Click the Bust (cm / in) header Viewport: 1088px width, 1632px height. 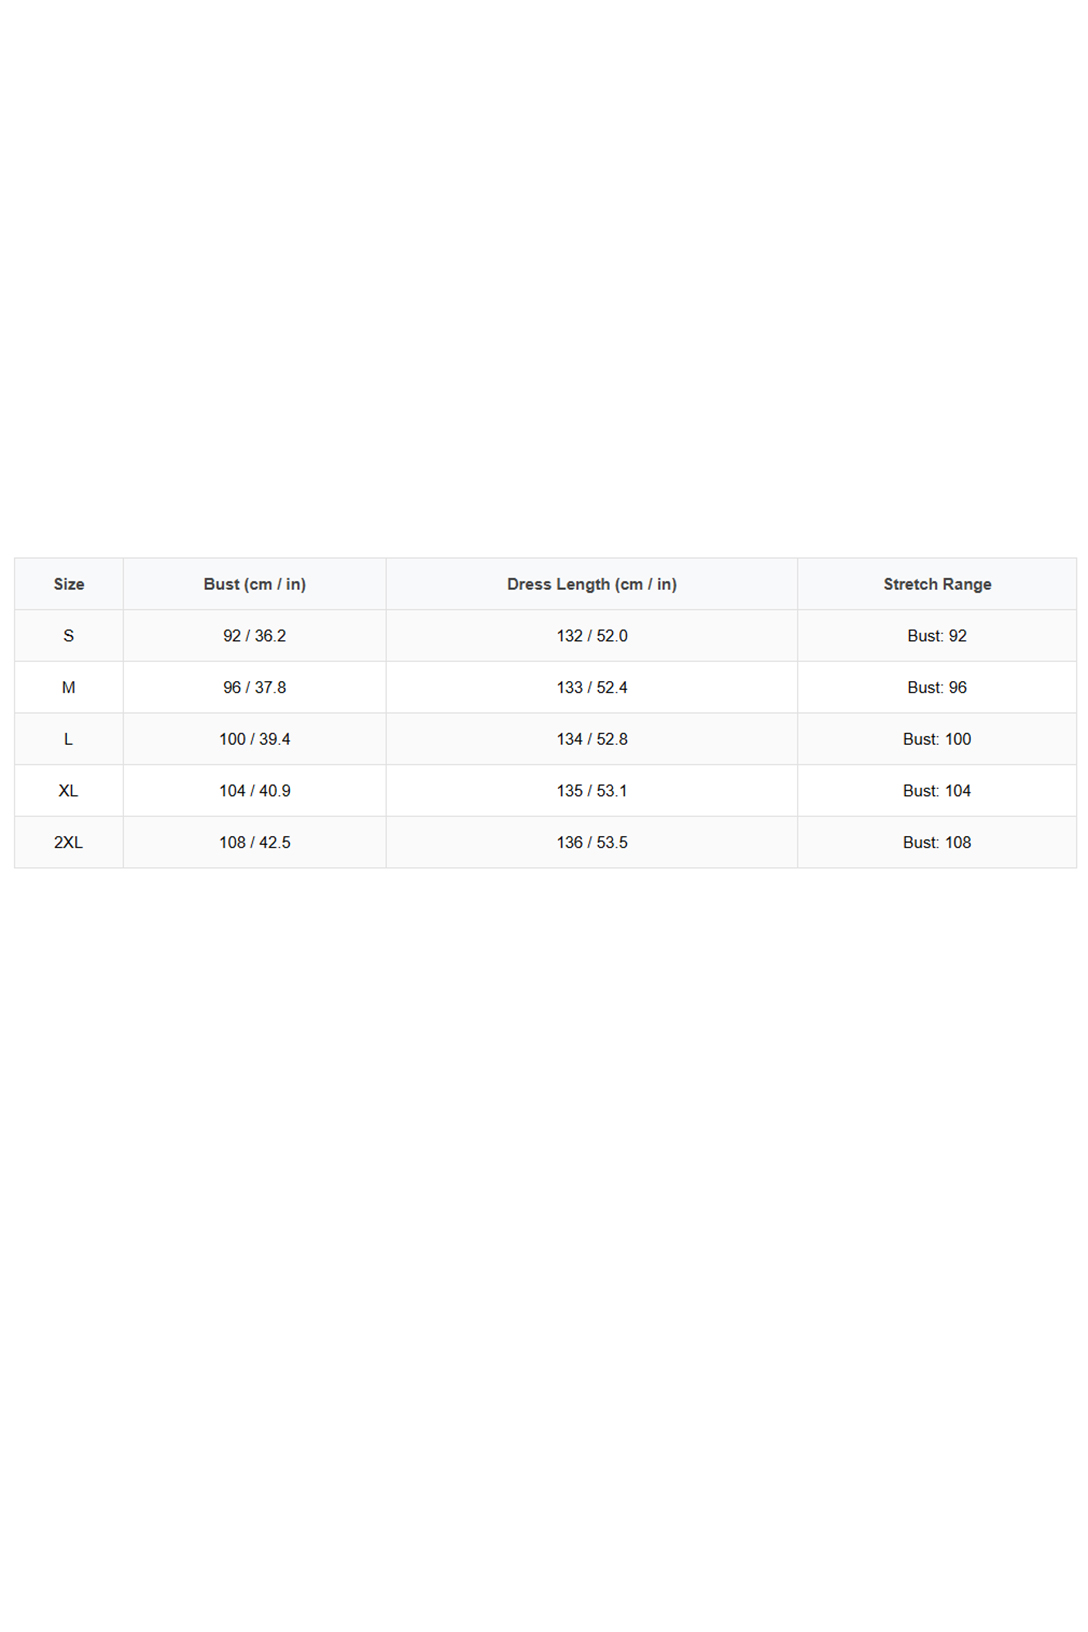[254, 584]
